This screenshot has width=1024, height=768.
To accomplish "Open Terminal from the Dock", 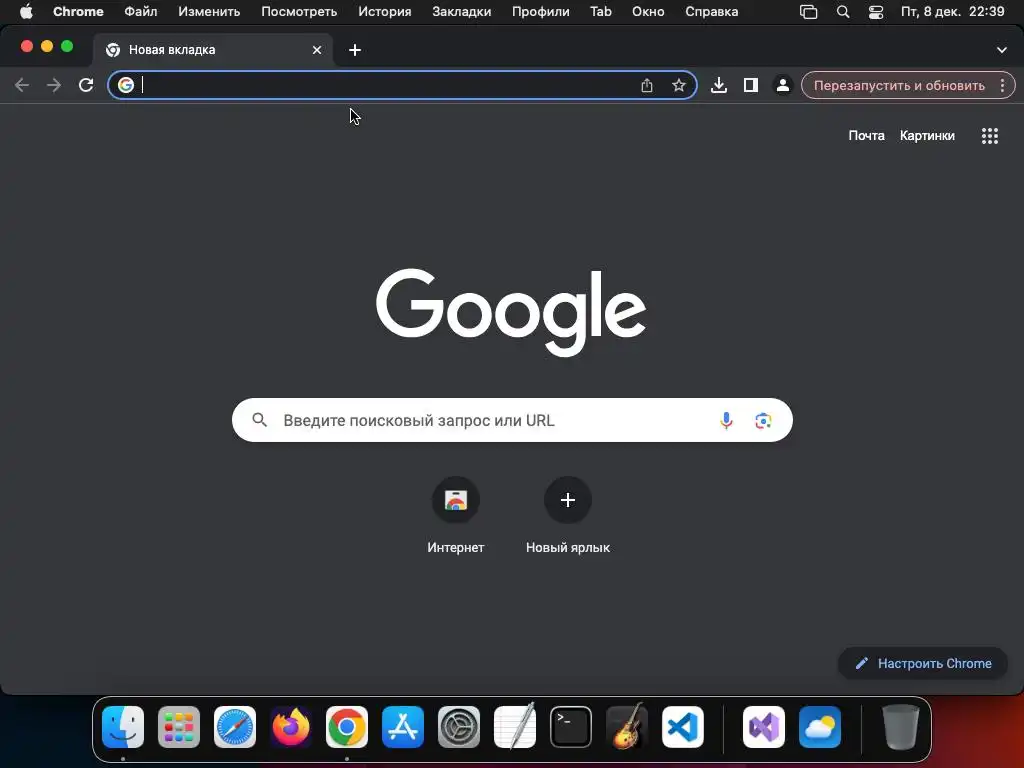I will point(571,727).
